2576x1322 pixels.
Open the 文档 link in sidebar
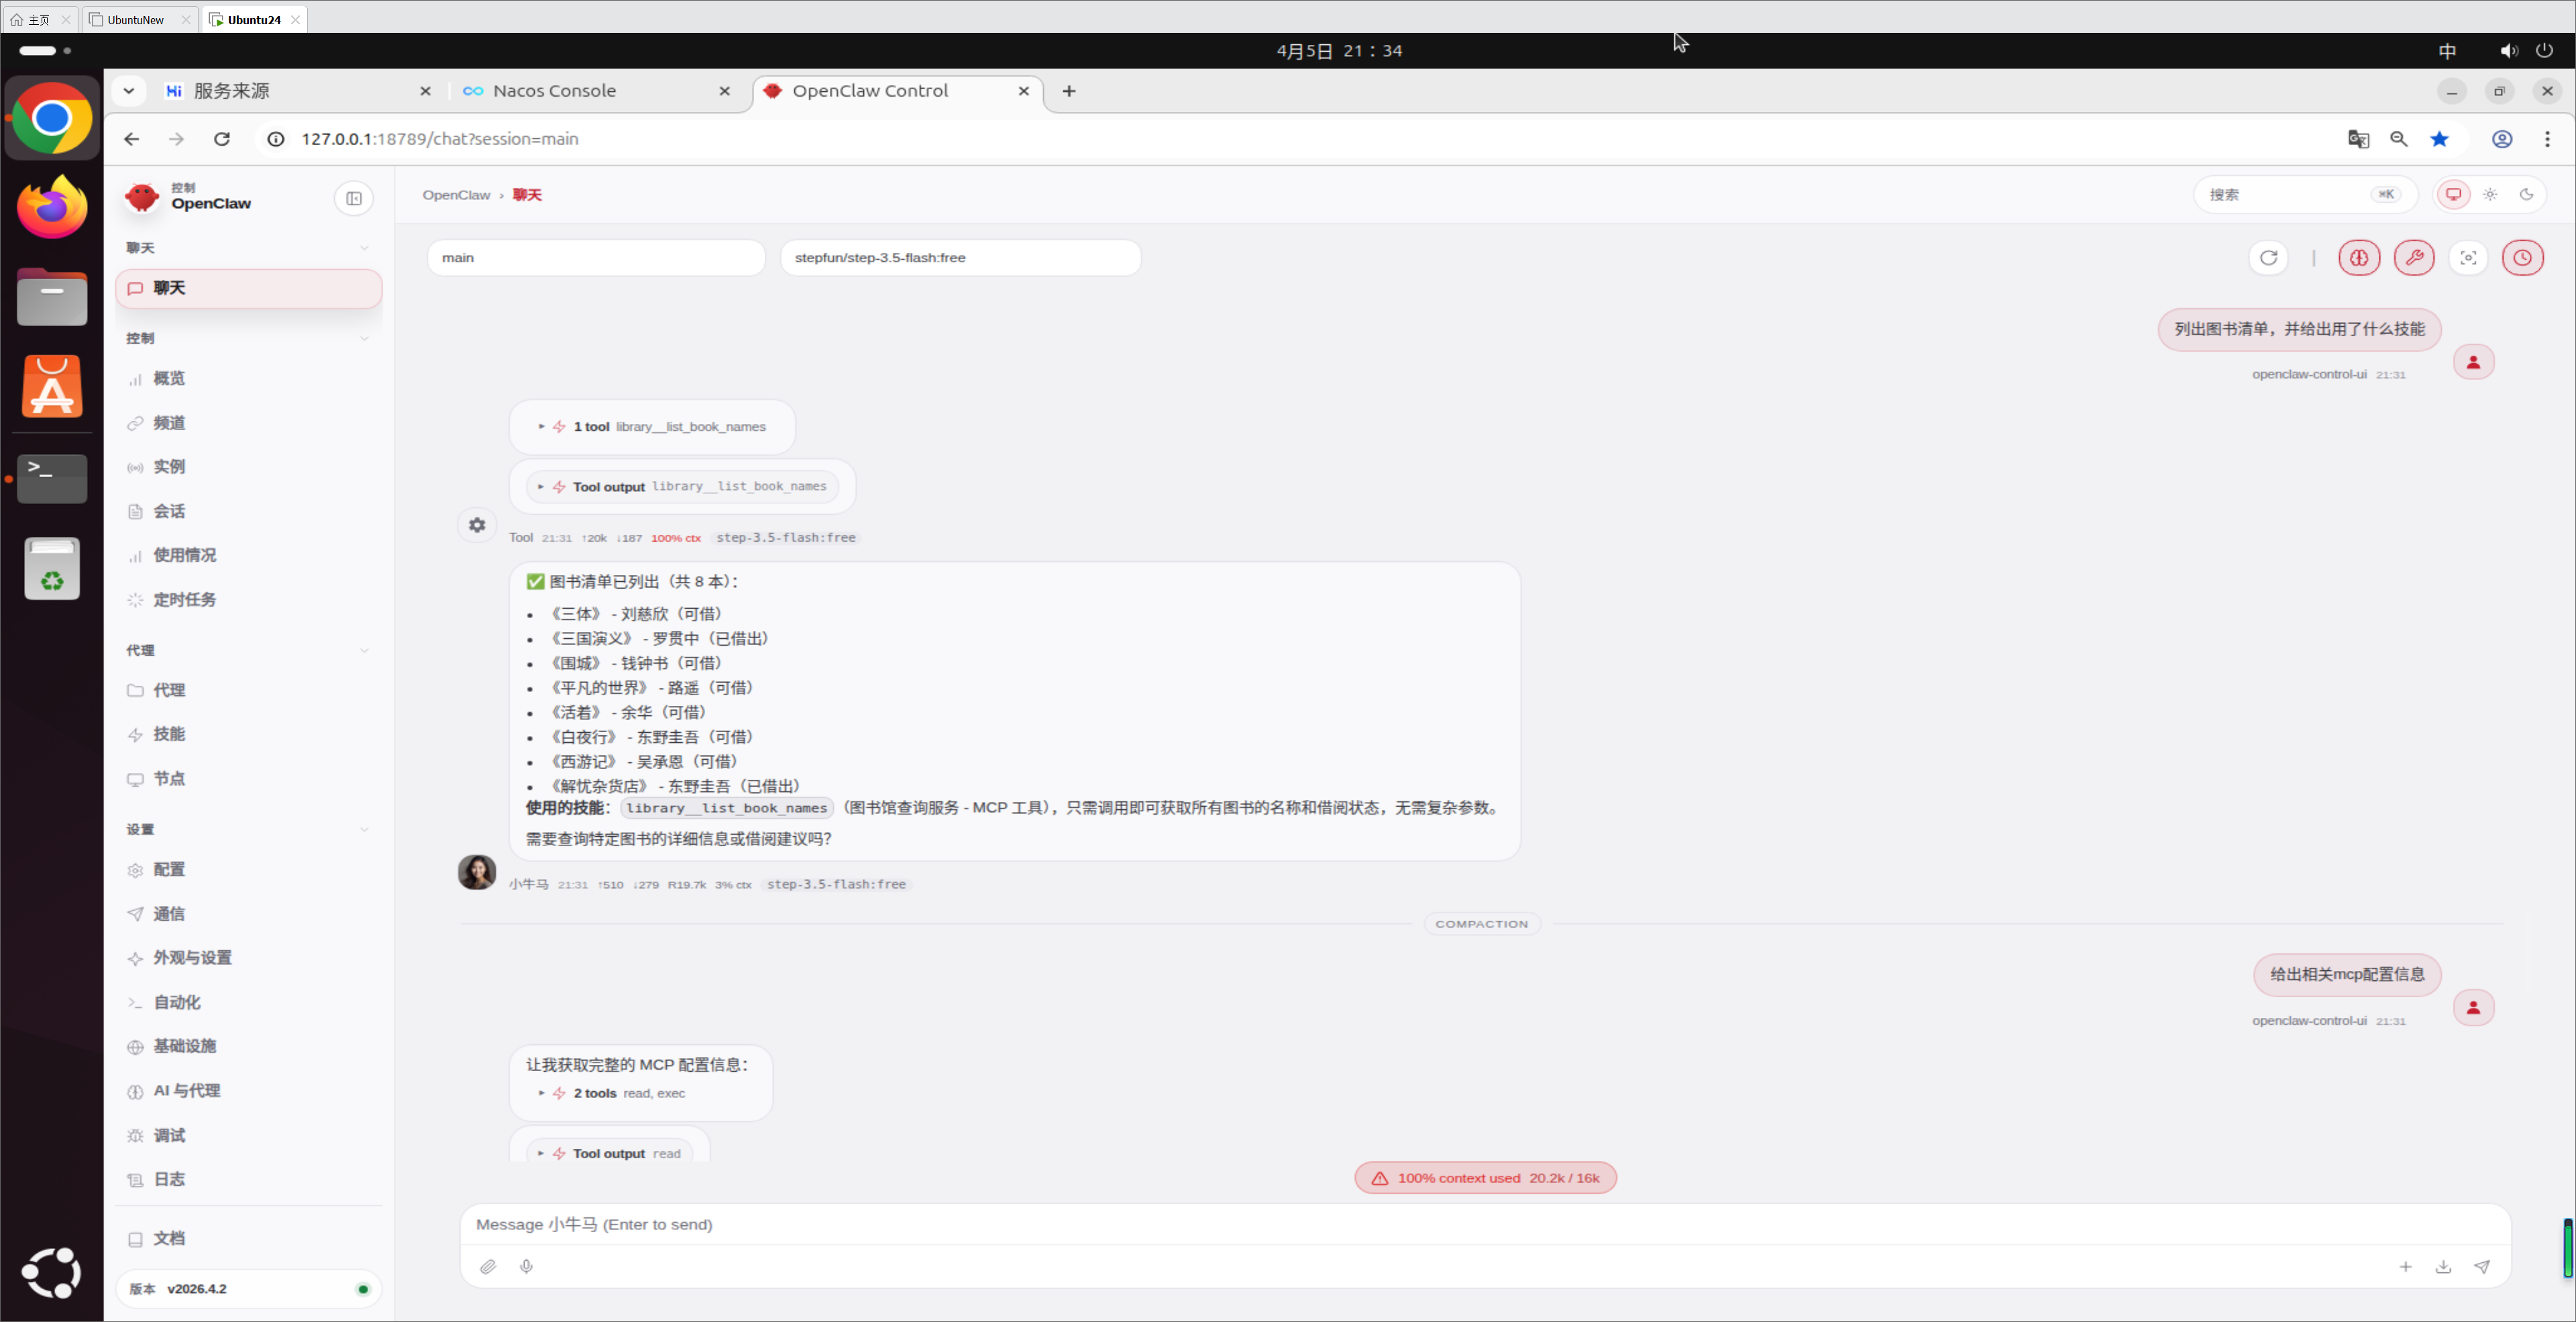point(169,1238)
